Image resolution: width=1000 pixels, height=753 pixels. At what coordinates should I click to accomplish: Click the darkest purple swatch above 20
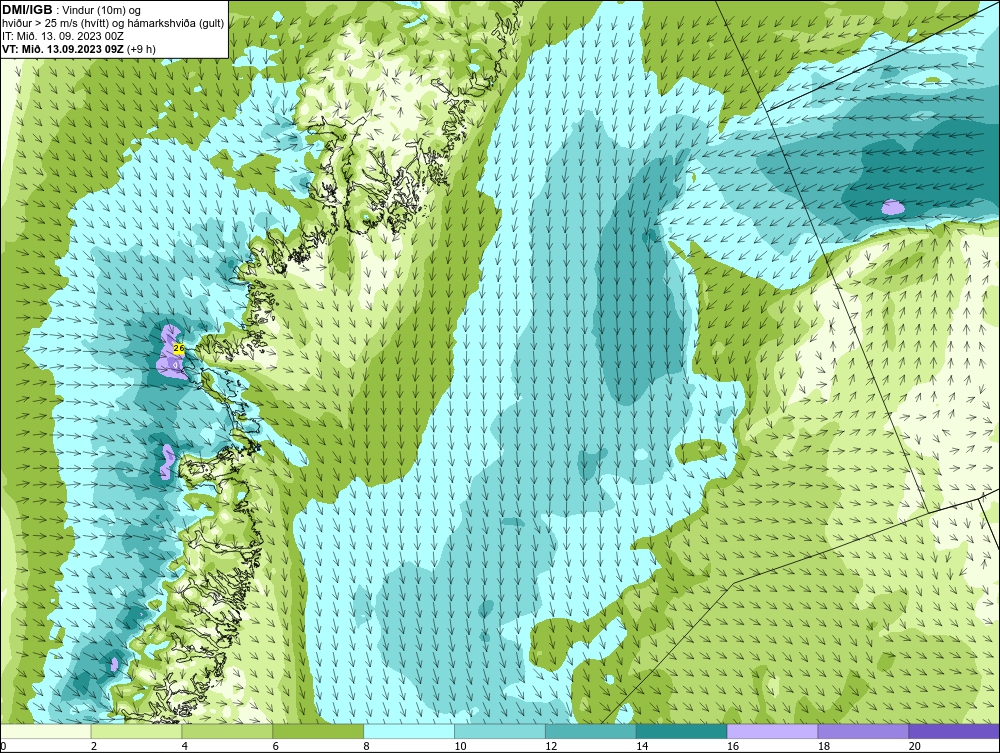[954, 731]
